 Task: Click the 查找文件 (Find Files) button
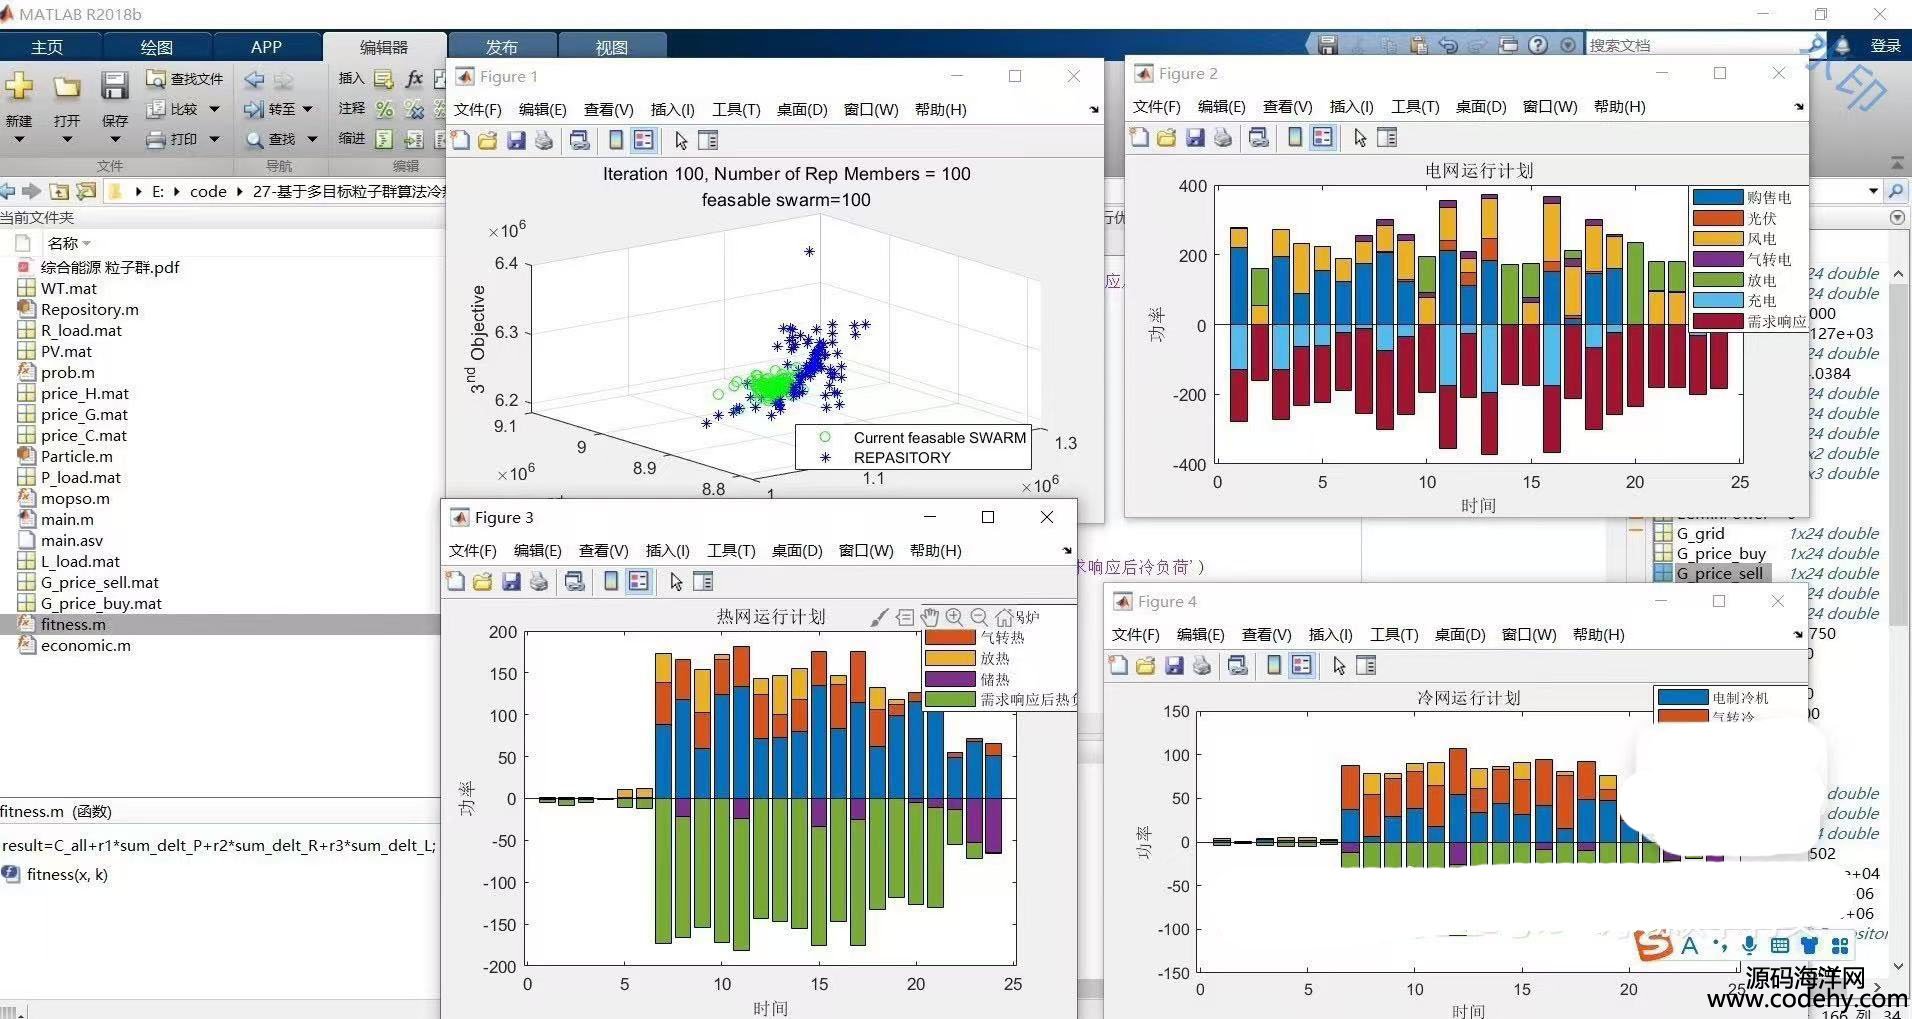[x=185, y=79]
